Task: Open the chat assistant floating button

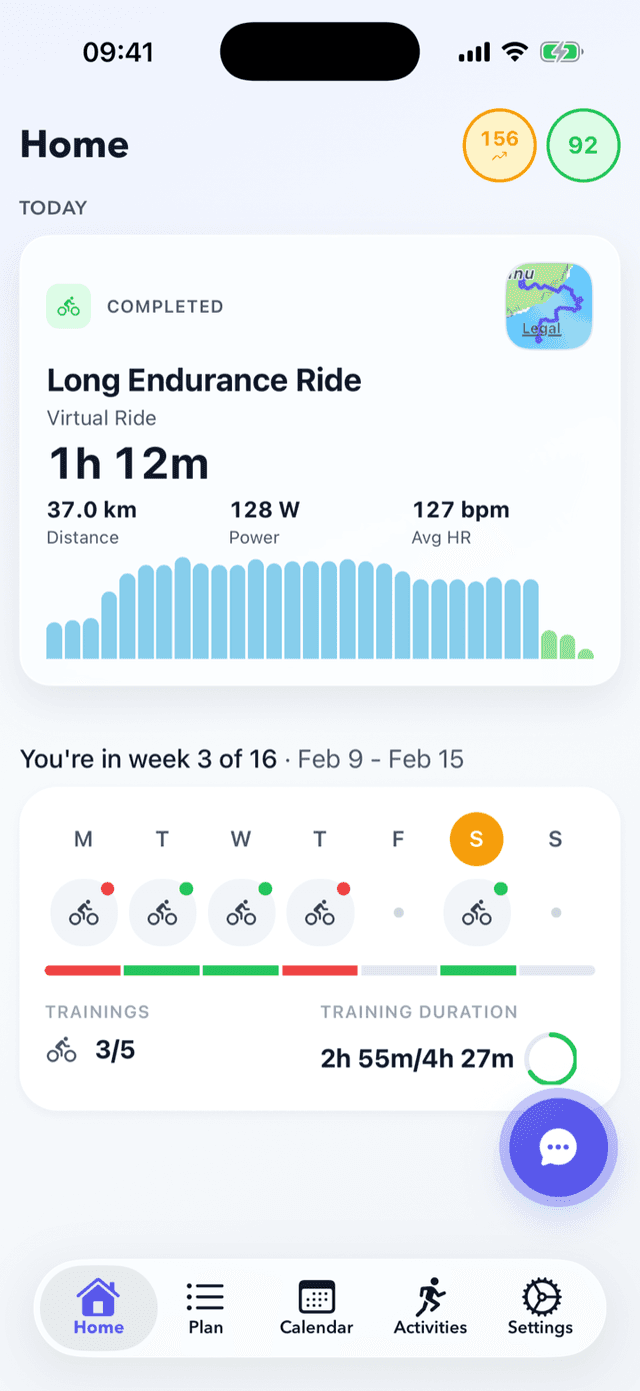Action: 558,1146
